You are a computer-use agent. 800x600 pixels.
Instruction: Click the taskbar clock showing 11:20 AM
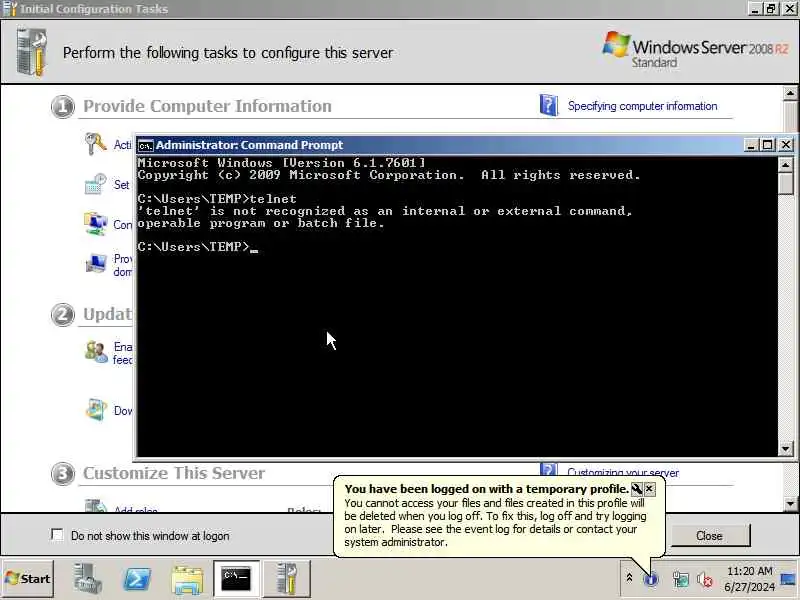point(749,579)
